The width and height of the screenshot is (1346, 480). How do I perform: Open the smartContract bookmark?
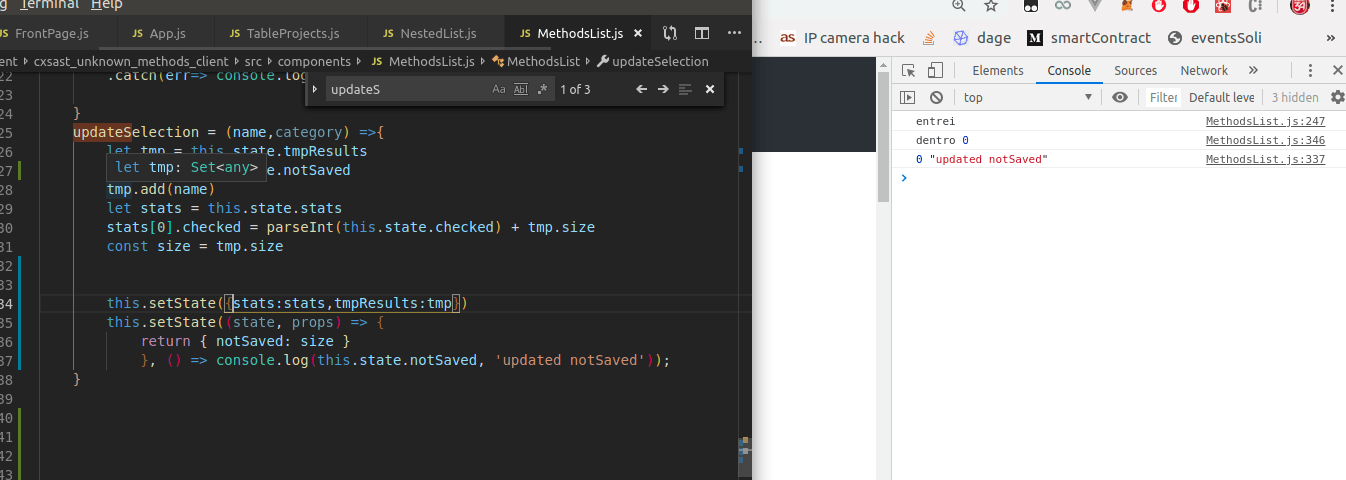(1089, 38)
